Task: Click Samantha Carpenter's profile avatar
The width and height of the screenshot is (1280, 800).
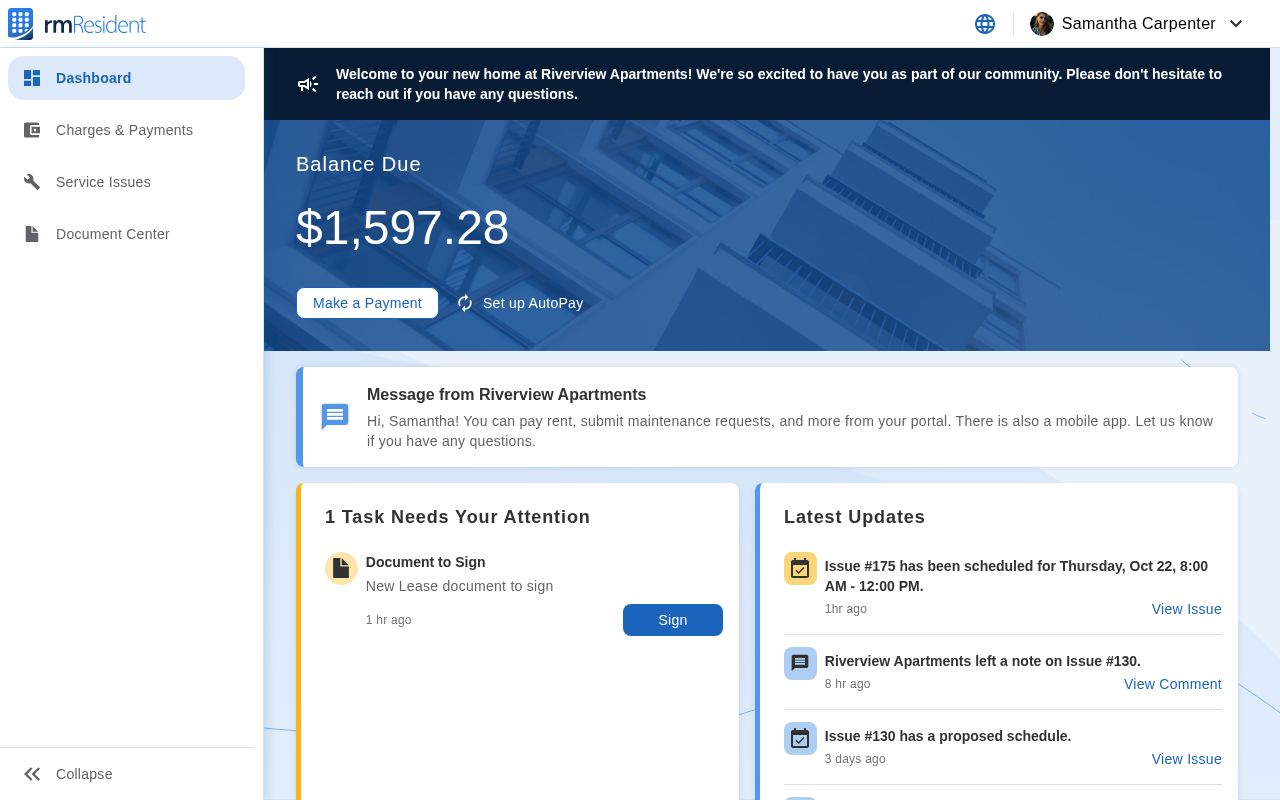Action: click(1042, 24)
